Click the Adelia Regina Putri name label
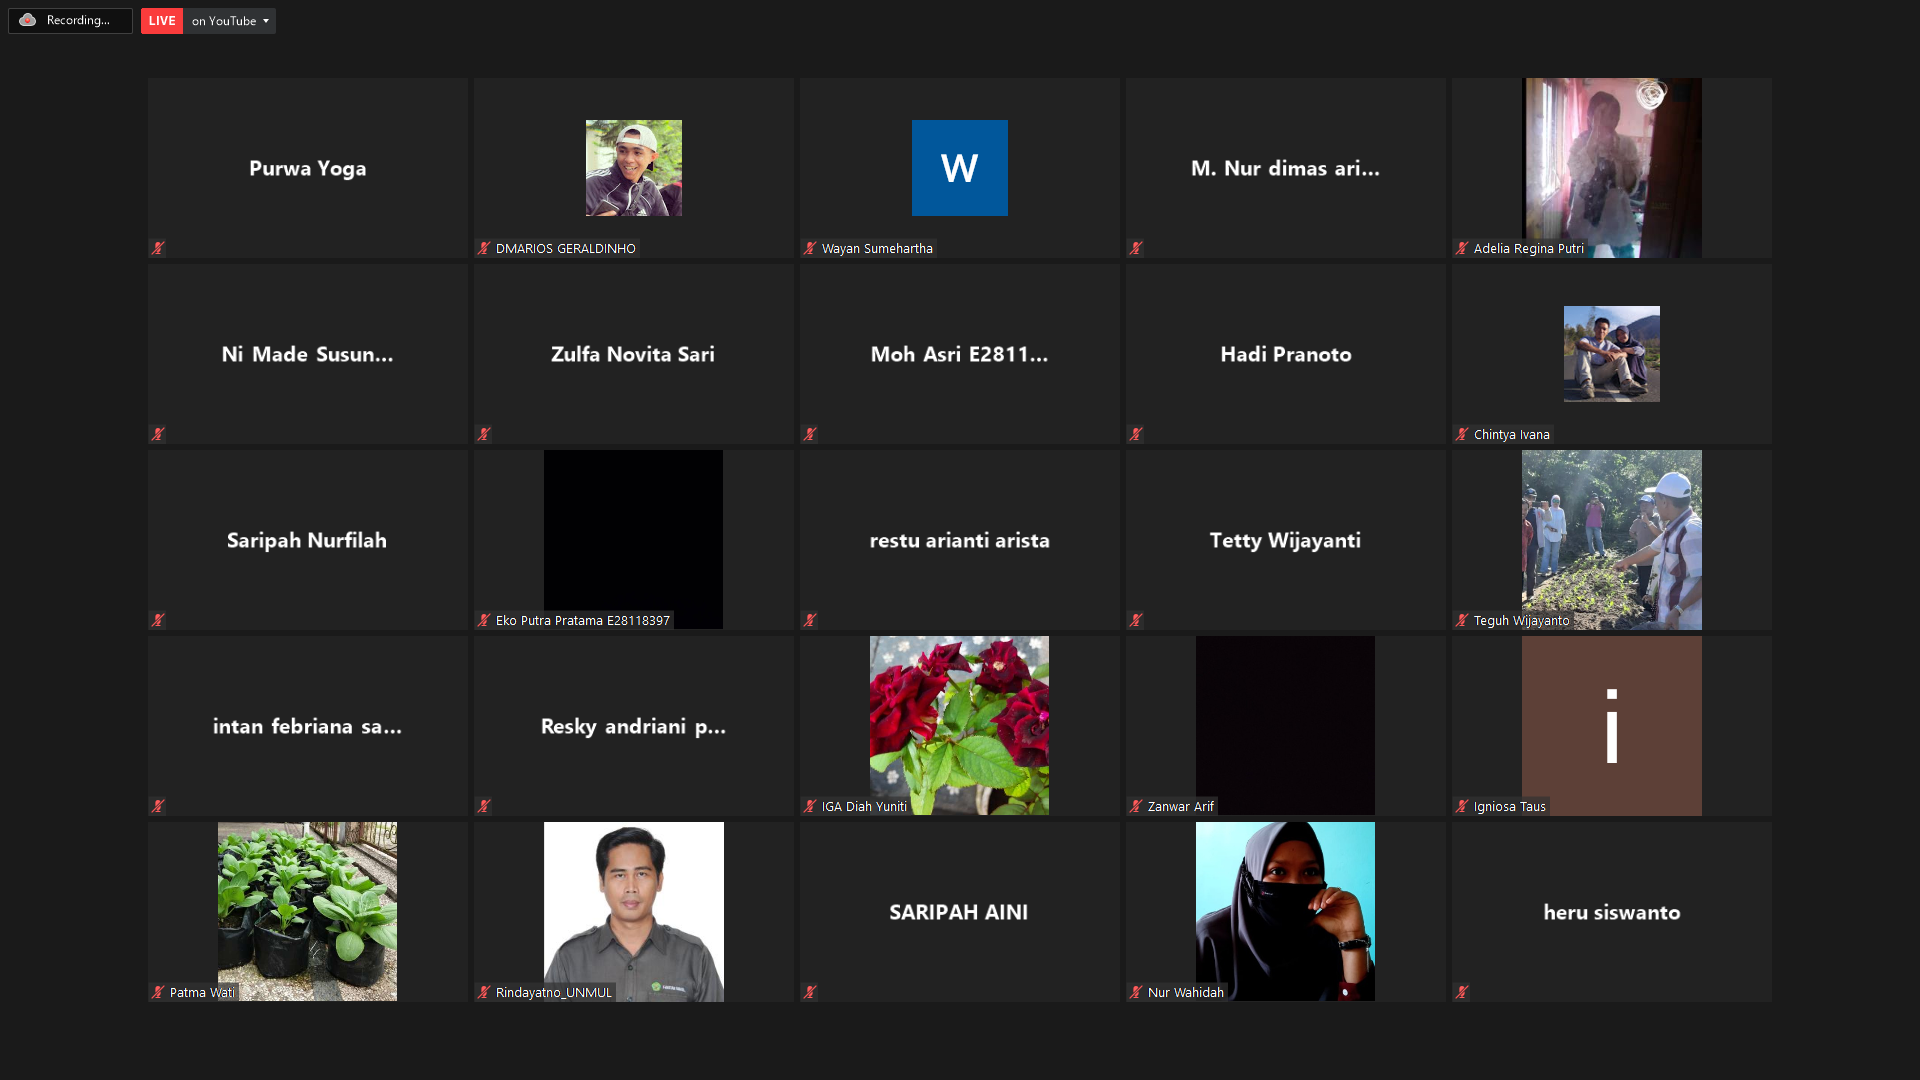 (x=1529, y=249)
